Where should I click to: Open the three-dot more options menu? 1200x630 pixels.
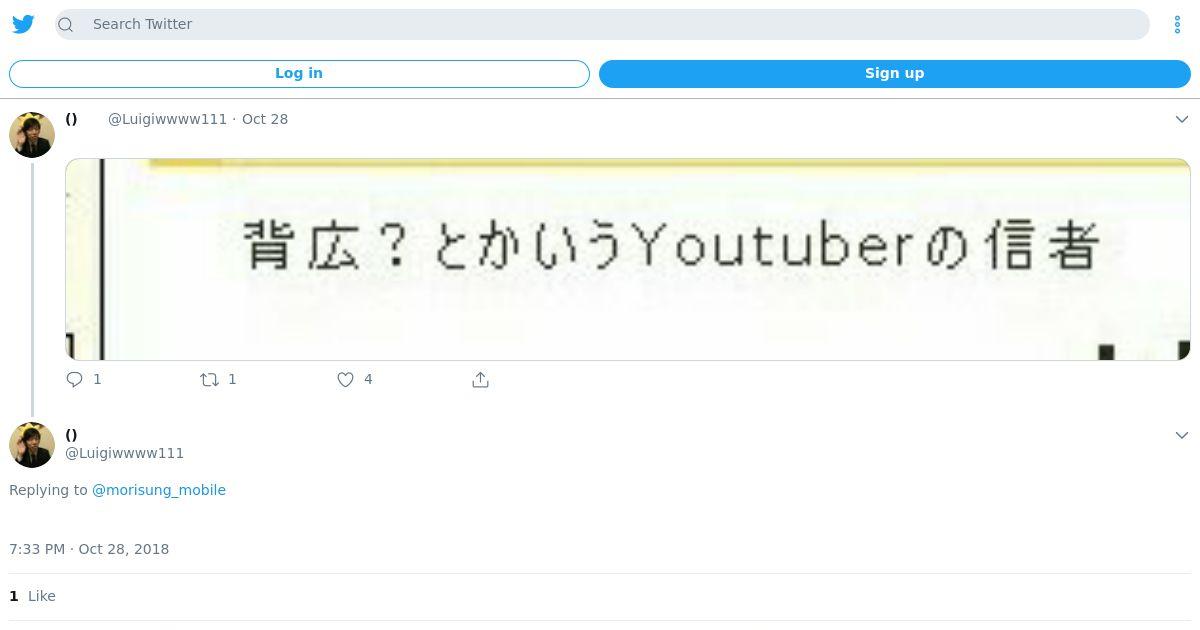tap(1177, 25)
